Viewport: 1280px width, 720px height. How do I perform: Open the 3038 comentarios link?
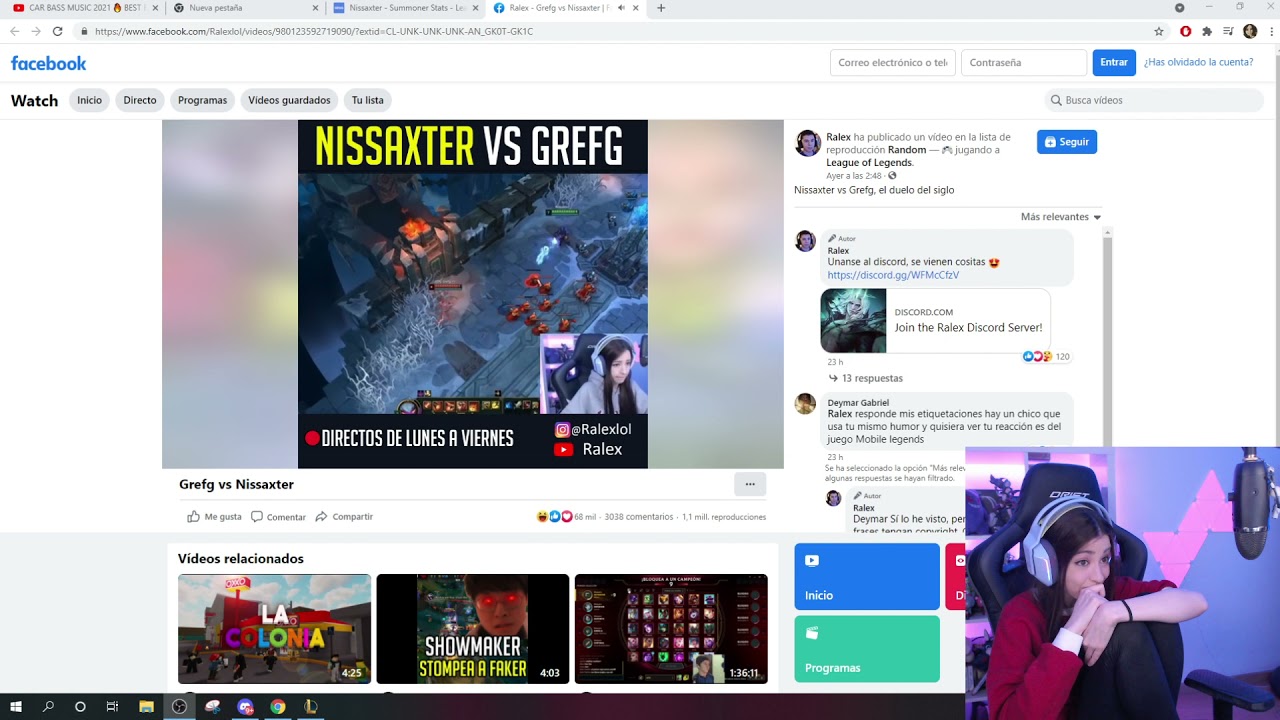click(x=638, y=517)
